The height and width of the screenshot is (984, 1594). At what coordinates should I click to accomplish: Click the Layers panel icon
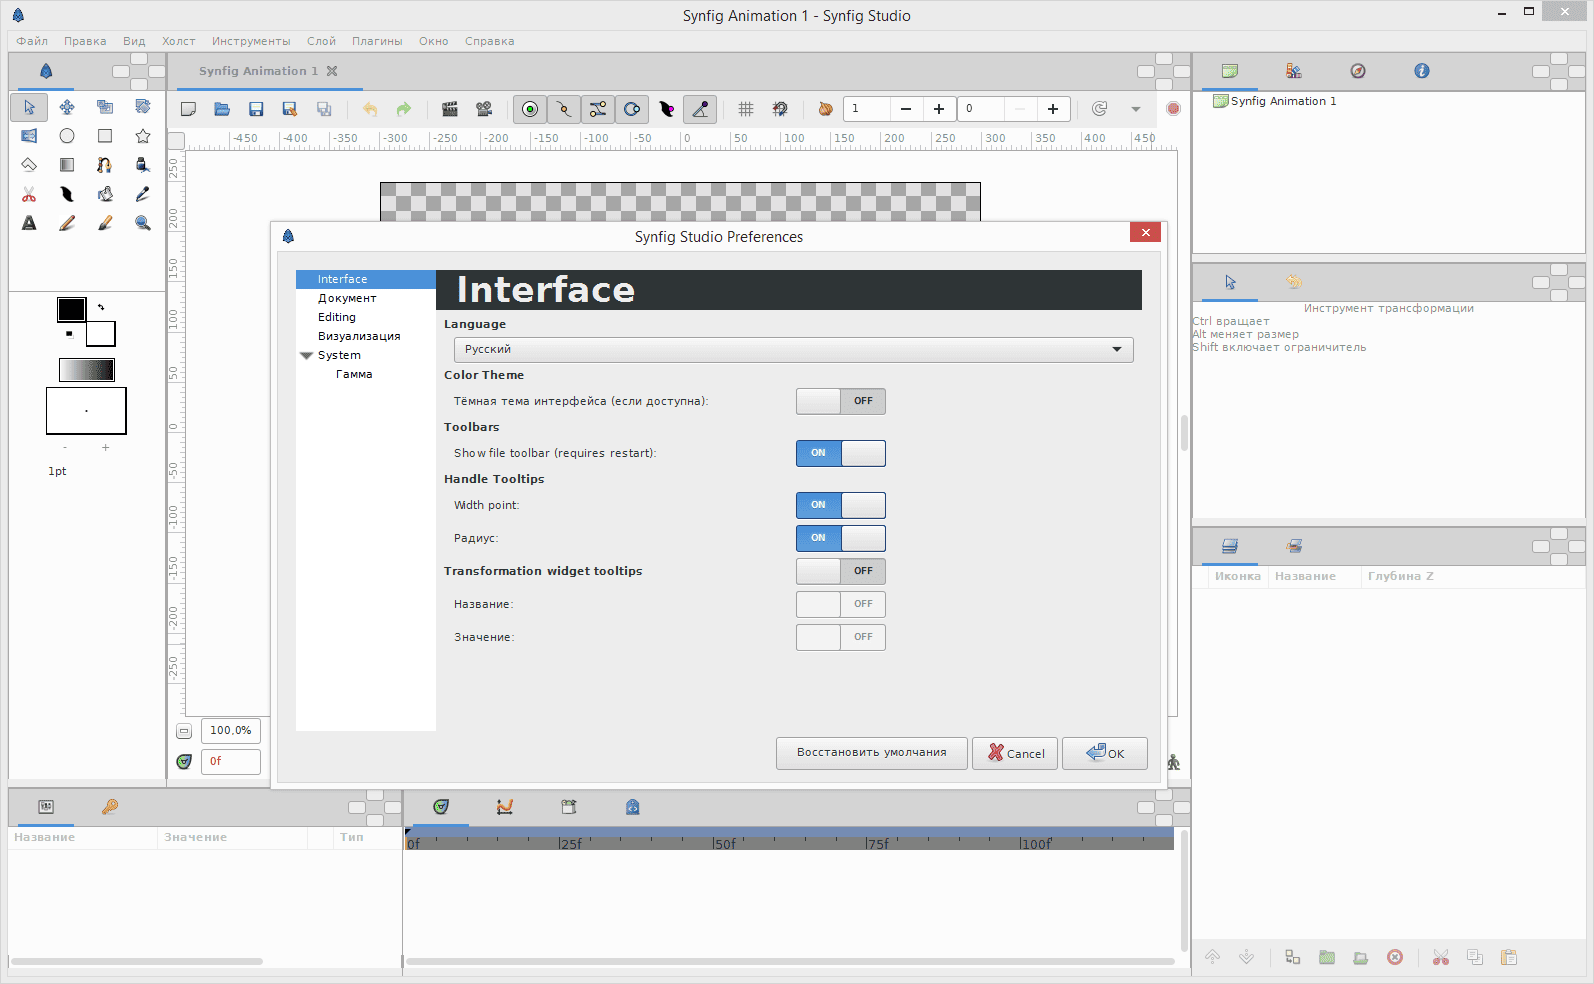click(x=1230, y=546)
